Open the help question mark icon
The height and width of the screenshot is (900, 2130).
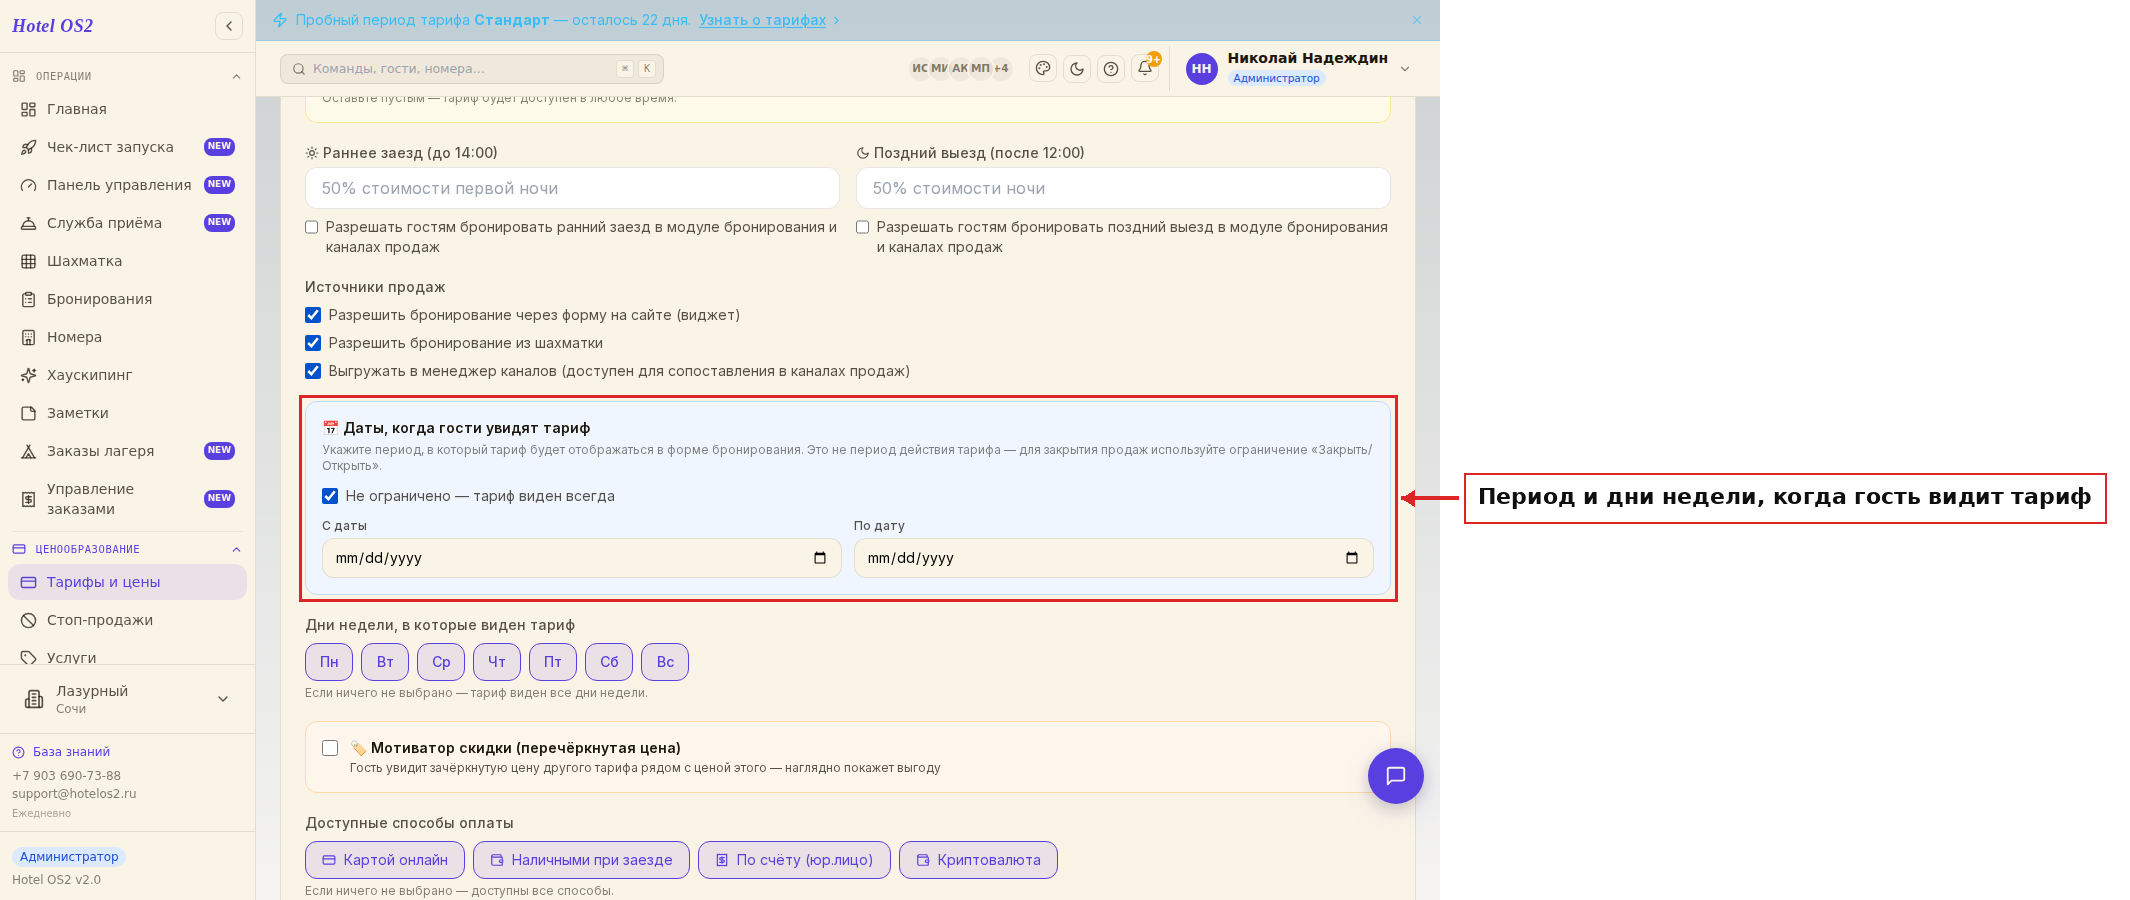tap(1111, 69)
